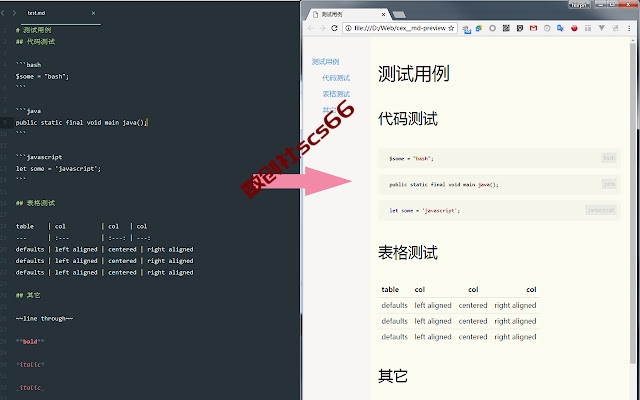
Task: Jump to 表格测试 from sidebar outline
Action: [x=336, y=94]
